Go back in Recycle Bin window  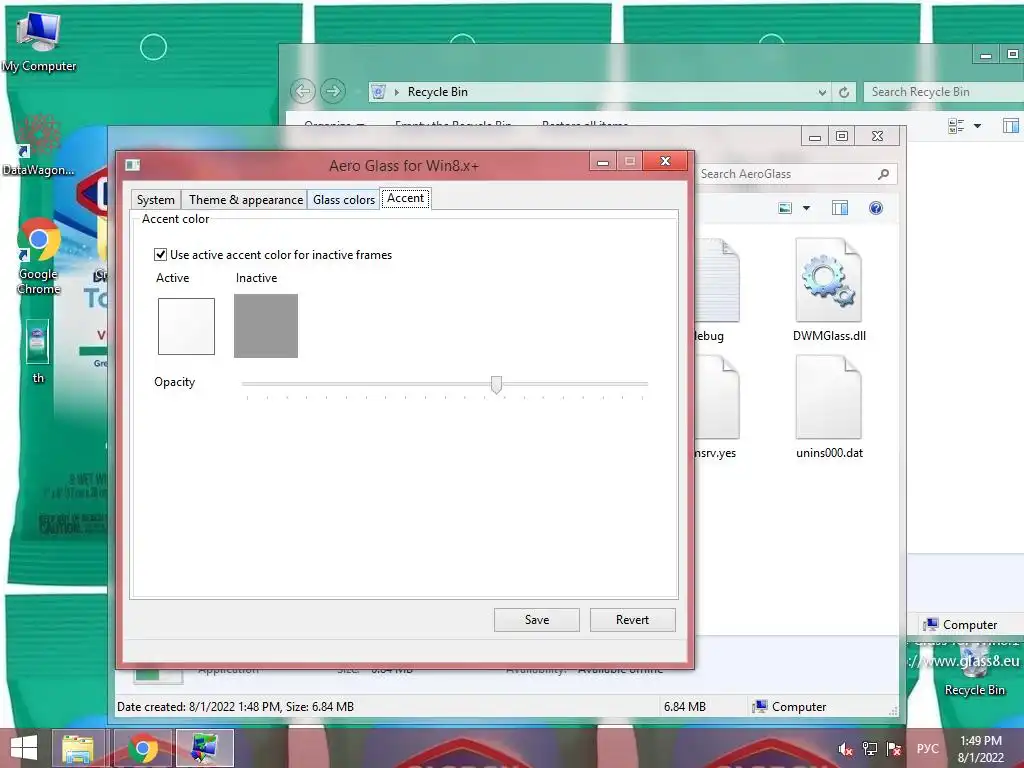click(303, 91)
